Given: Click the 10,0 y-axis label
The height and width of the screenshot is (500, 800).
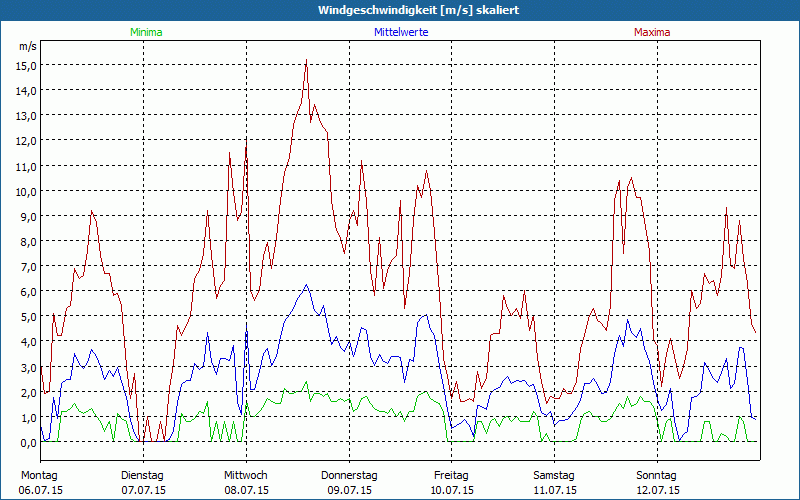Looking at the screenshot, I should tap(26, 191).
